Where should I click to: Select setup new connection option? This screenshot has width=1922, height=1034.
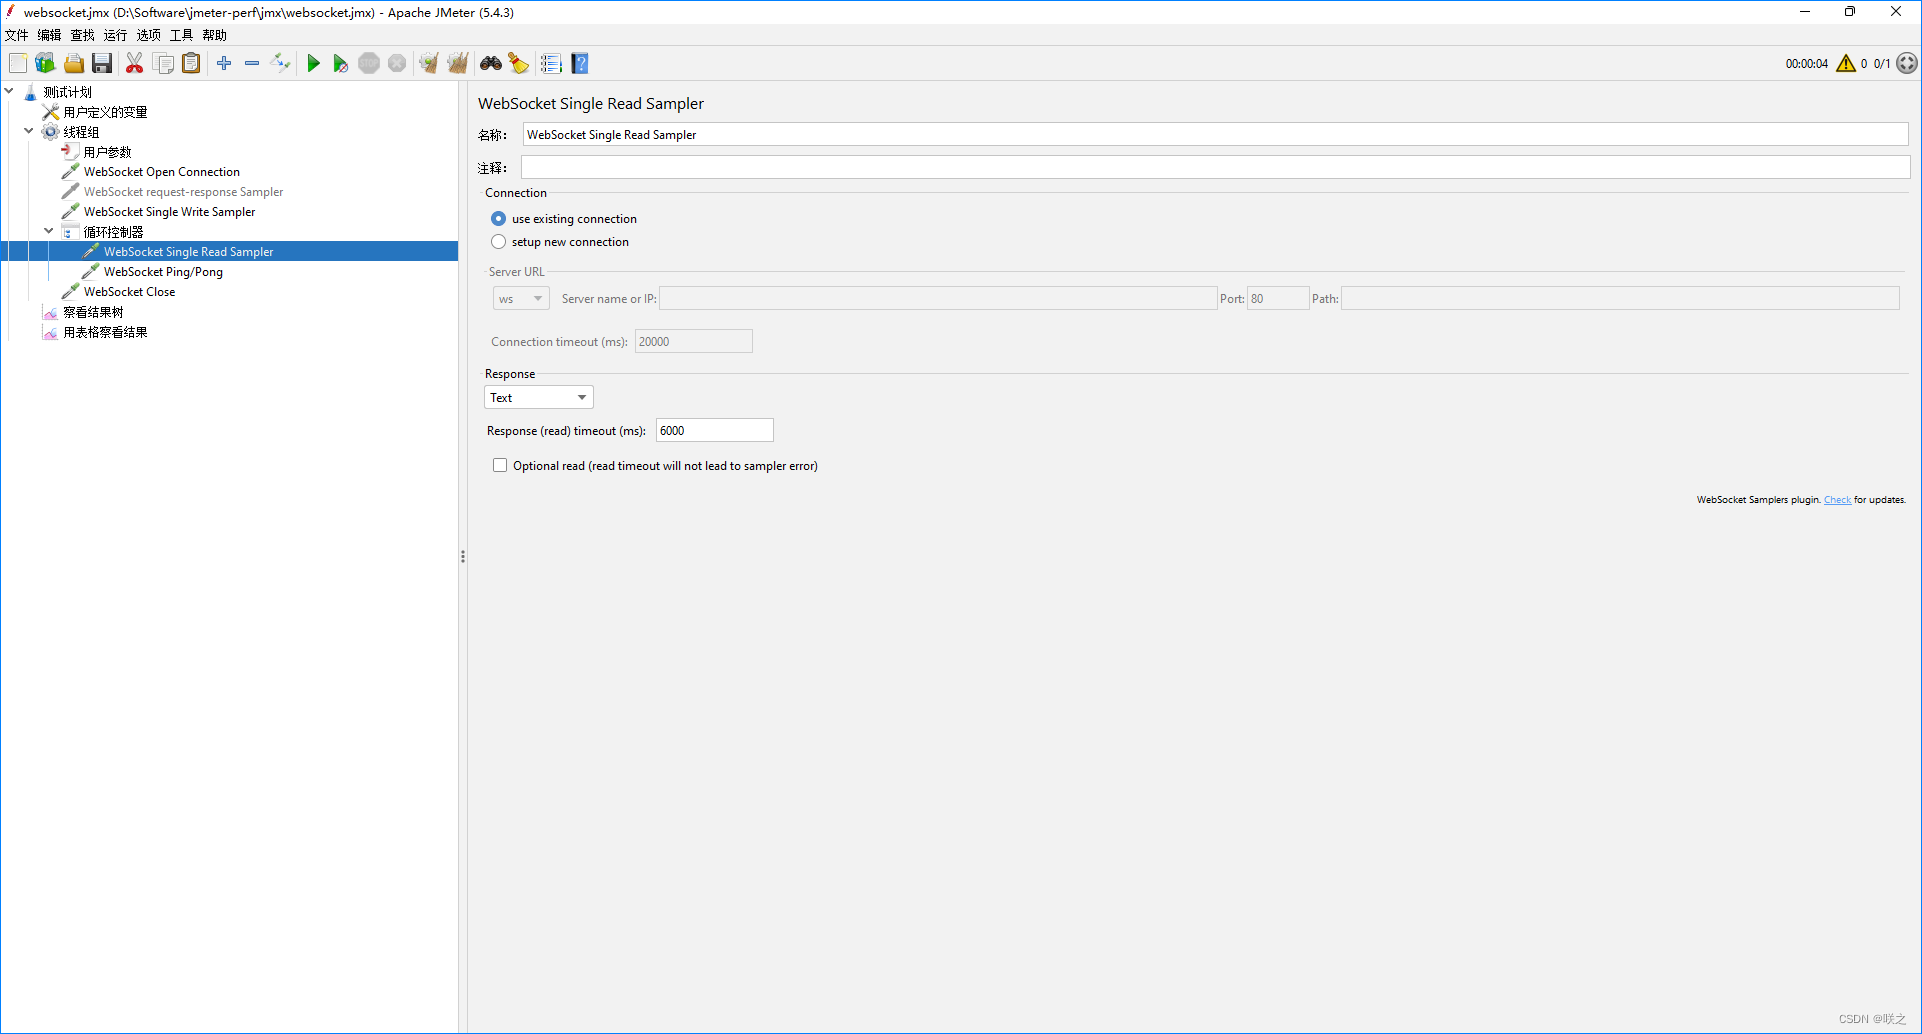point(498,241)
